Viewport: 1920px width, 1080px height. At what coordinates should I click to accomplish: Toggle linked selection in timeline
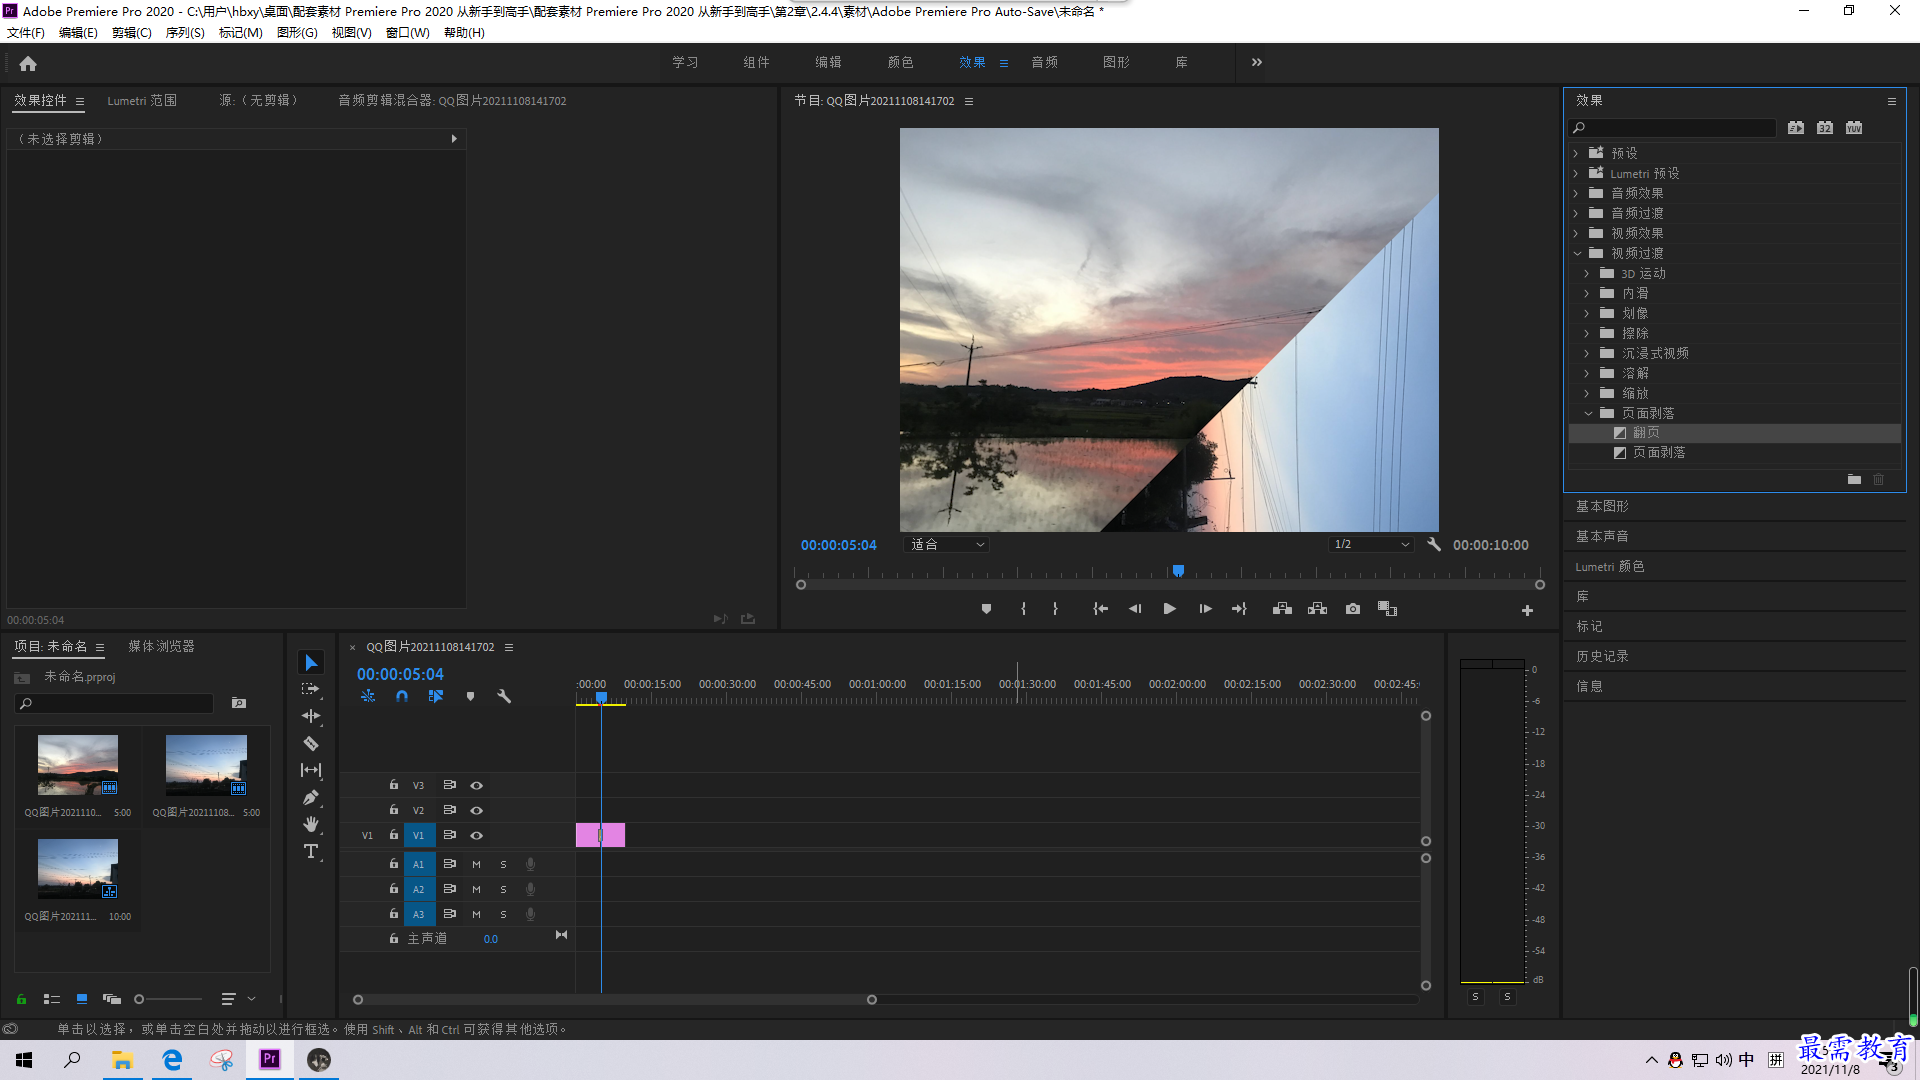436,696
